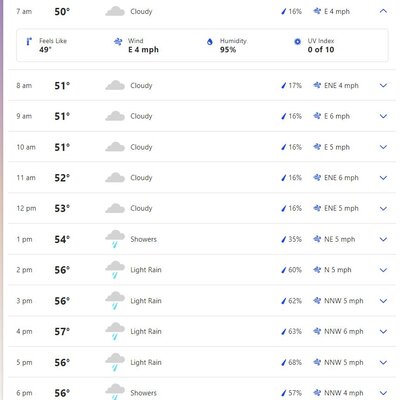Click the Wind icon in details panel

point(118,42)
